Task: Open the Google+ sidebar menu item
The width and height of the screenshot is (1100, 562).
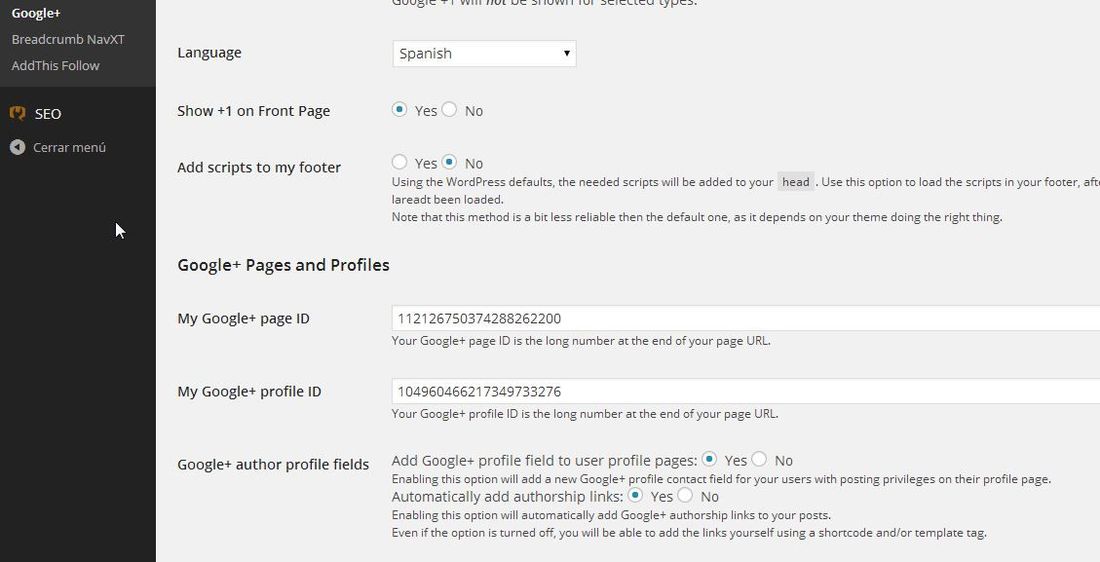Action: [36, 13]
